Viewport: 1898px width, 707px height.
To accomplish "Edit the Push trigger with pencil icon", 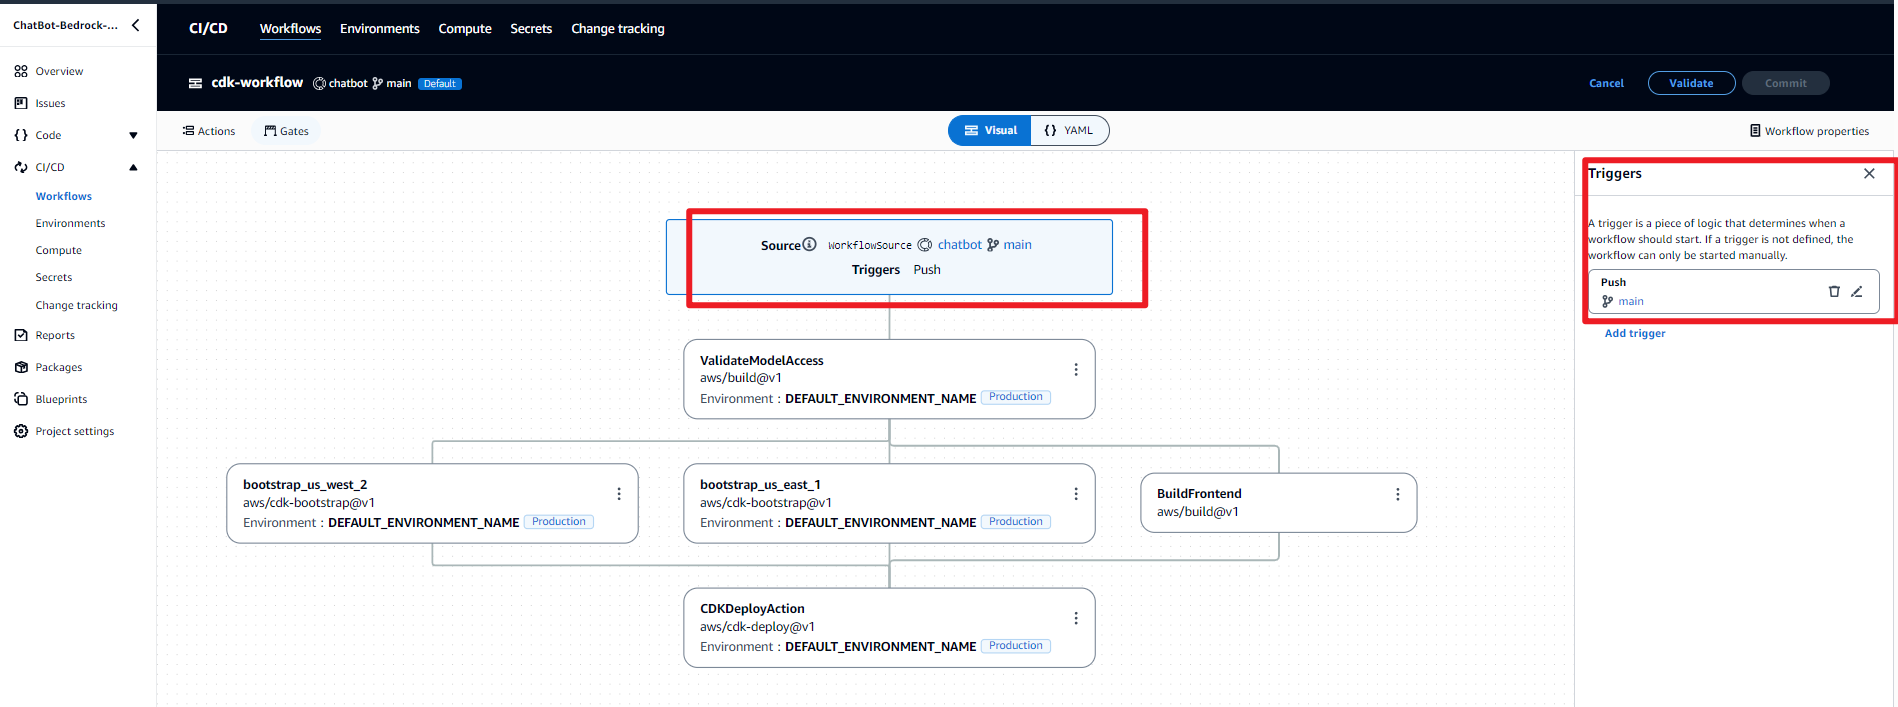I will click(x=1857, y=292).
